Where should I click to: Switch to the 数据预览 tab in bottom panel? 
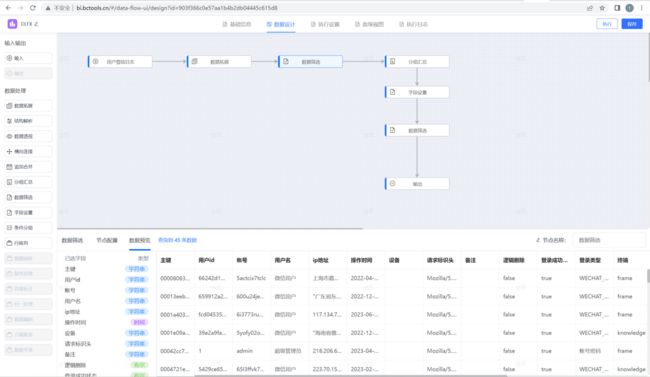(x=140, y=240)
